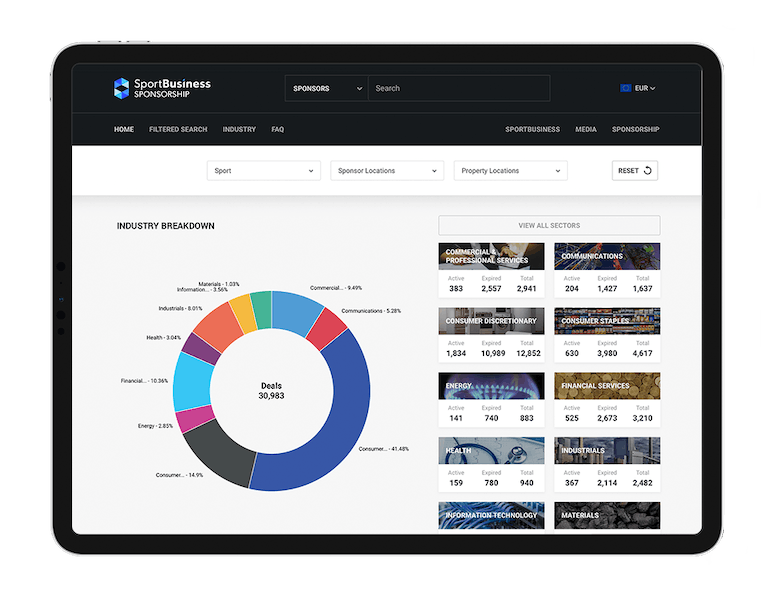
Task: Select the purple Health 3.04% segment
Action: tap(202, 349)
